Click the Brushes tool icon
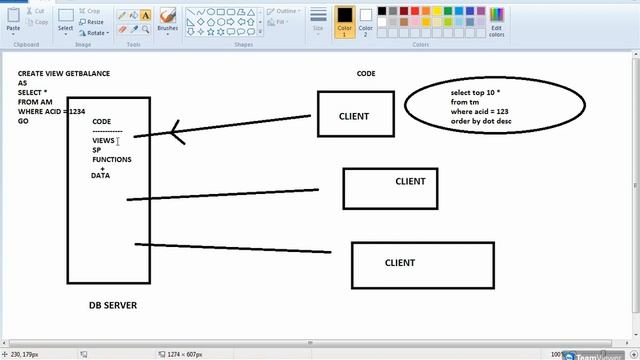The image size is (640, 360). pos(167,16)
